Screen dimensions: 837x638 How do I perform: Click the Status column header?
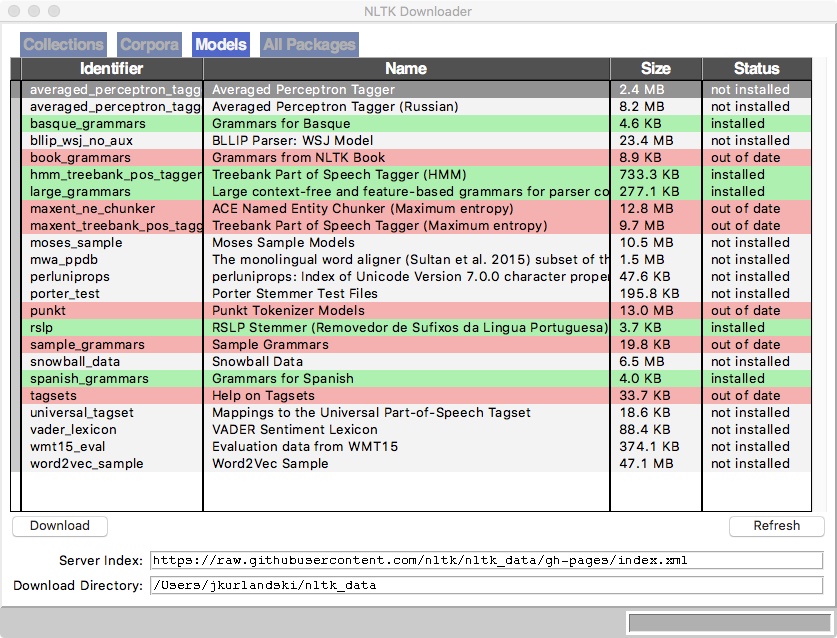[757, 68]
